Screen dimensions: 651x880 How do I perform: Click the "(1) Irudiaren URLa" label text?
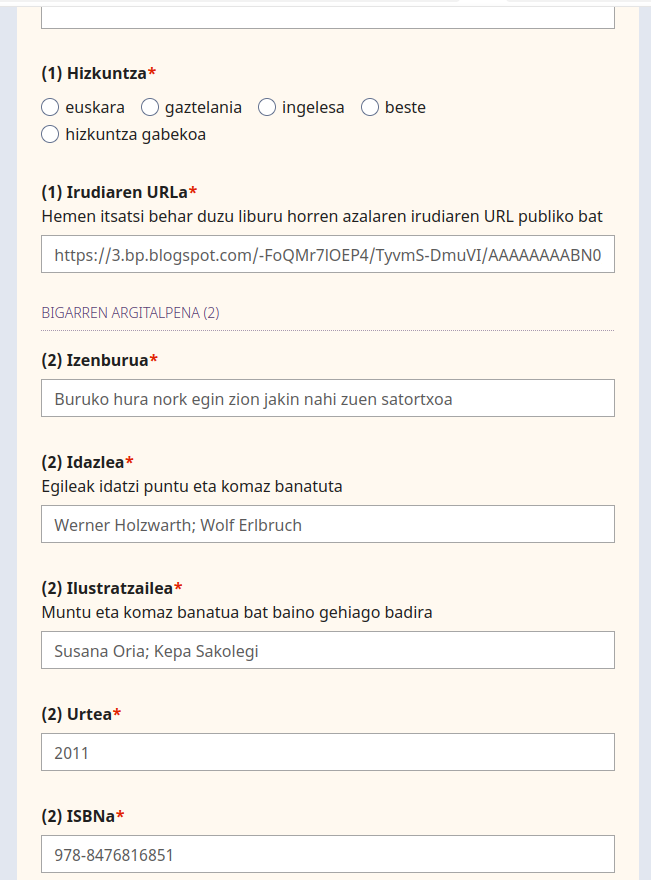(x=114, y=191)
